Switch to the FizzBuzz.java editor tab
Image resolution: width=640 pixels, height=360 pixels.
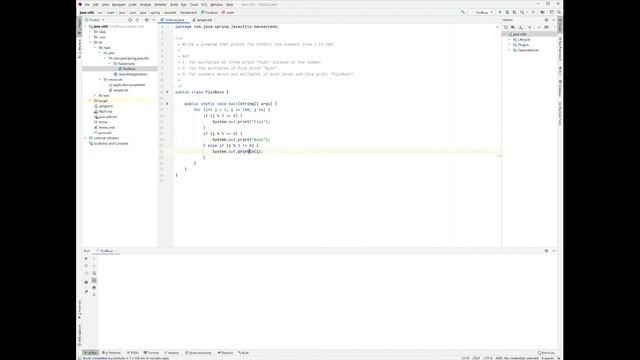(x=174, y=20)
